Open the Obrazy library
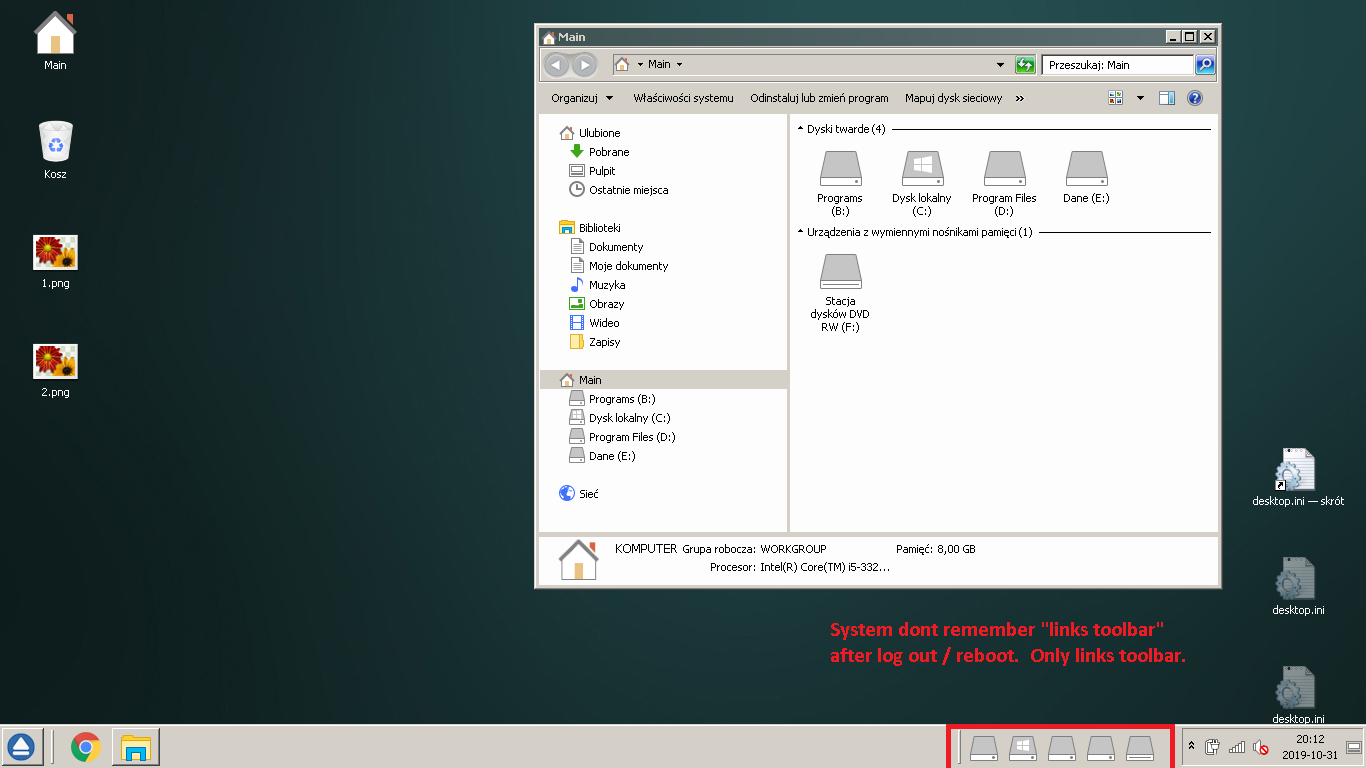The height and width of the screenshot is (768, 1366). [x=606, y=304]
